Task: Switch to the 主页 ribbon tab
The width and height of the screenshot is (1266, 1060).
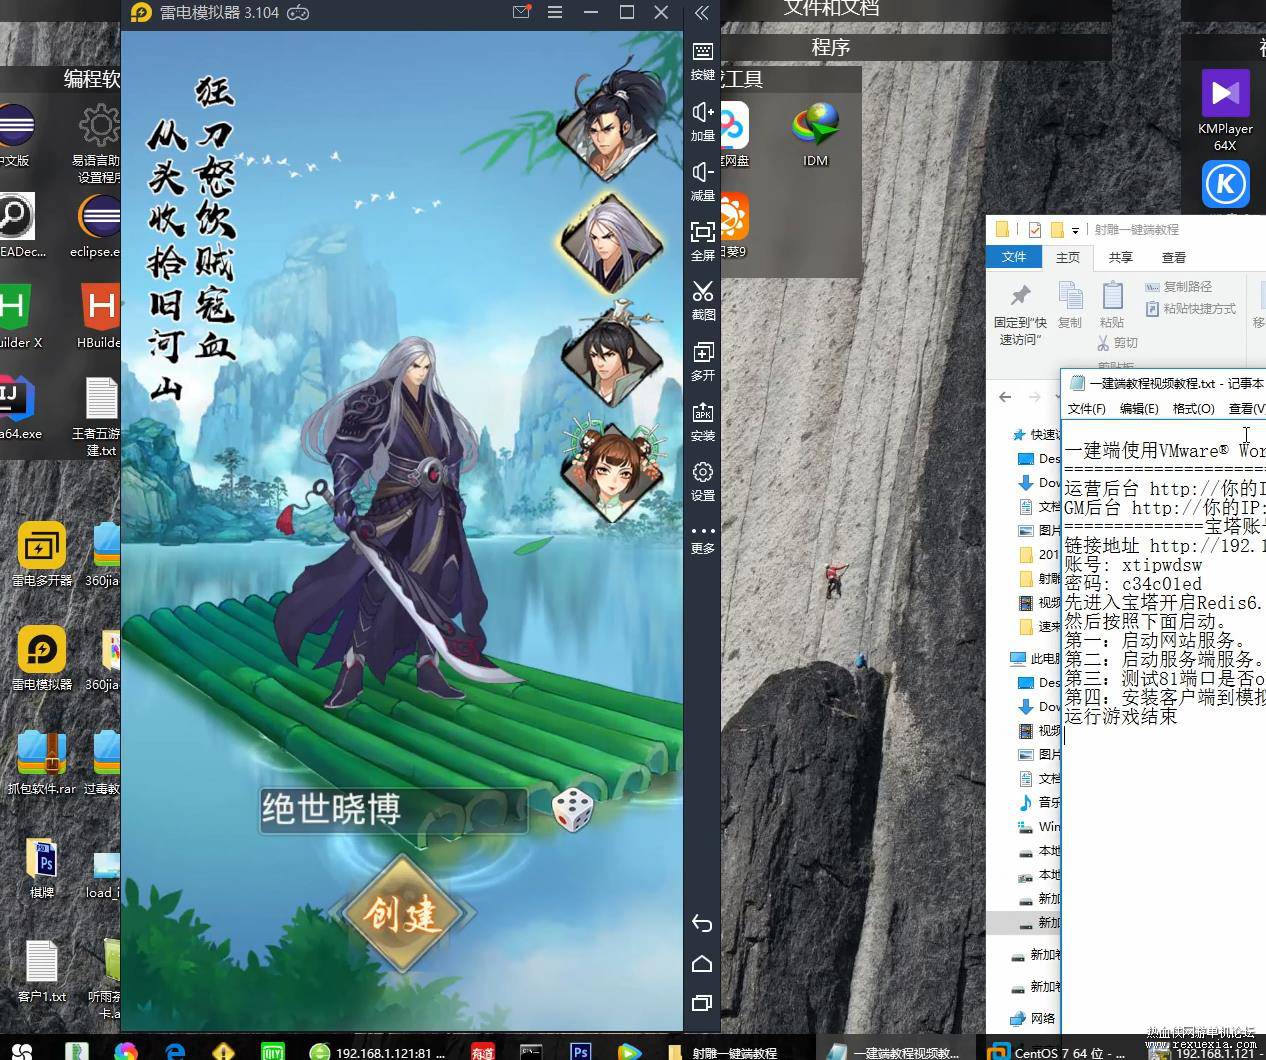Action: point(1068,257)
